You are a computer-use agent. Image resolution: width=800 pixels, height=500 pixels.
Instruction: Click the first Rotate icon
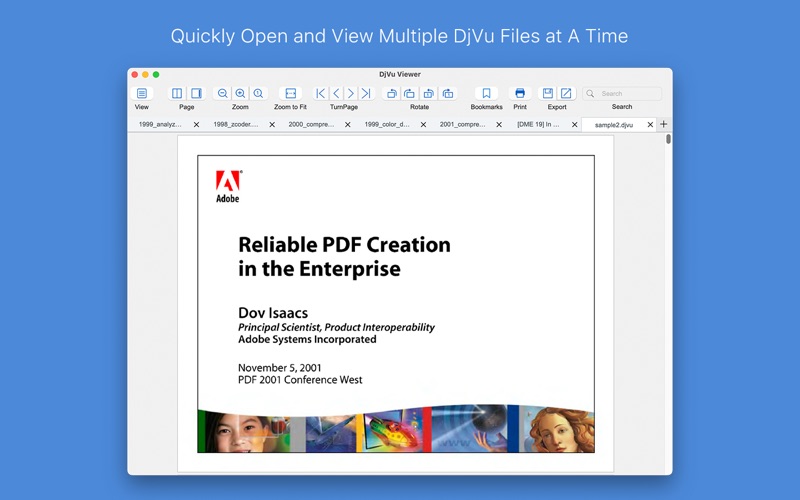[x=391, y=93]
